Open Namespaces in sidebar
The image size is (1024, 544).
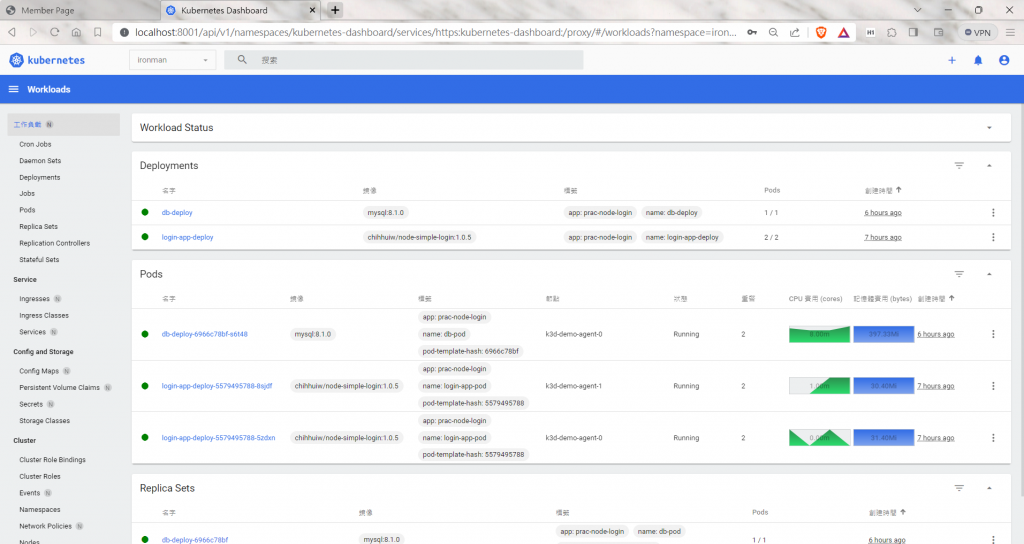[40, 509]
